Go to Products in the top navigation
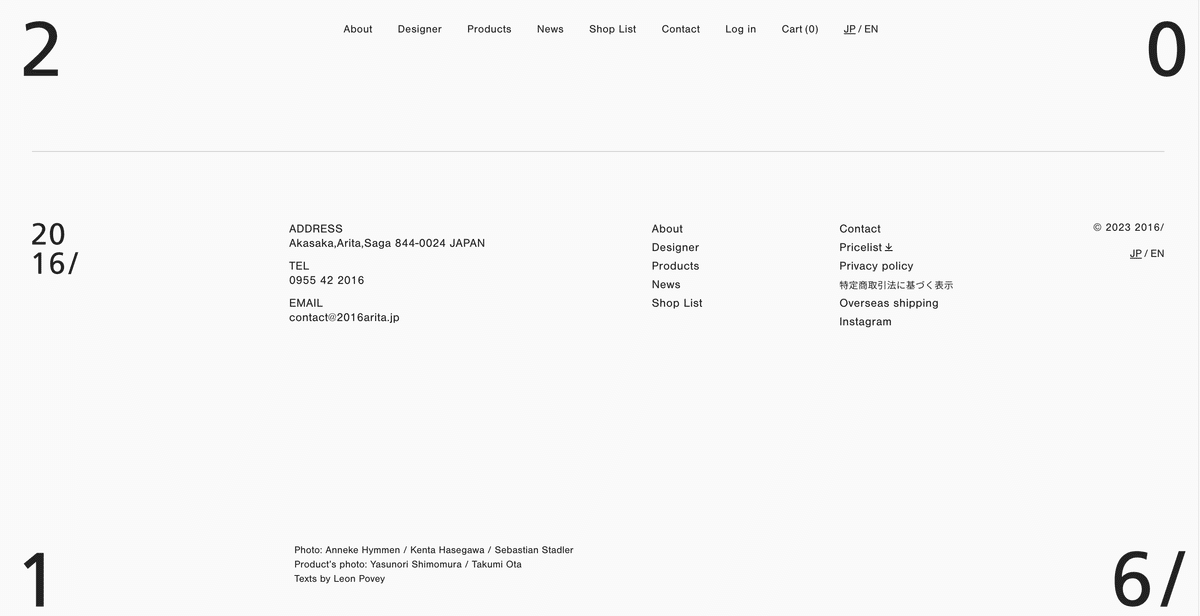This screenshot has height=616, width=1200. [489, 29]
